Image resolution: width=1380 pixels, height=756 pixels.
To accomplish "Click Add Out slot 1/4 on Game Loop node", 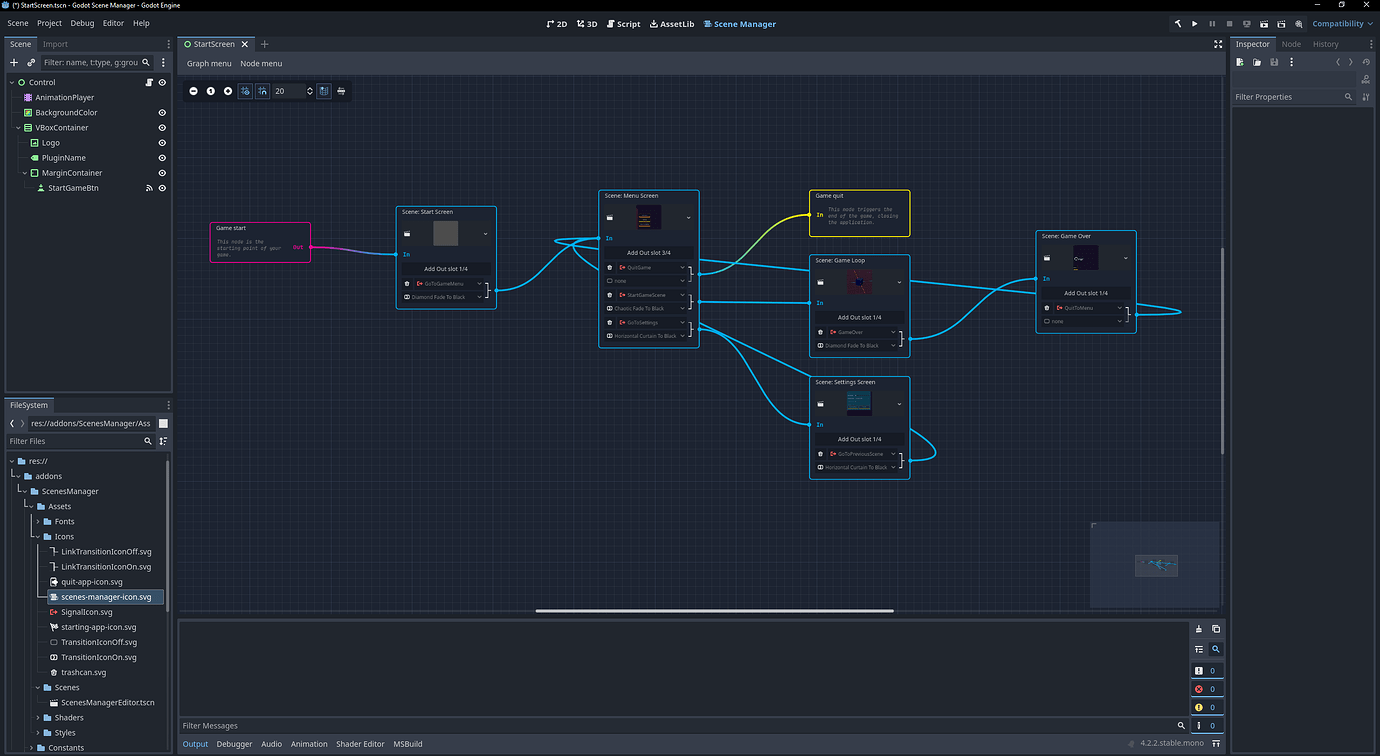I will (858, 317).
